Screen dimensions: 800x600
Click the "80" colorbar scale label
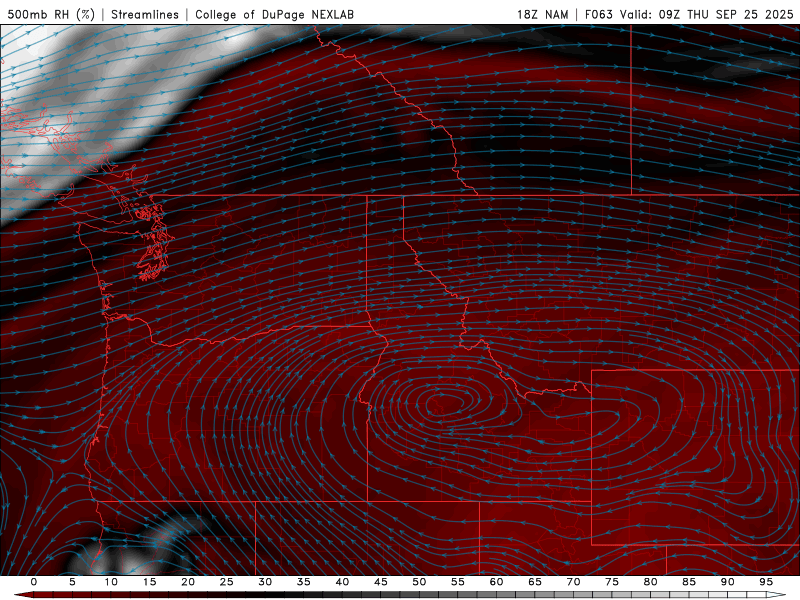(651, 582)
